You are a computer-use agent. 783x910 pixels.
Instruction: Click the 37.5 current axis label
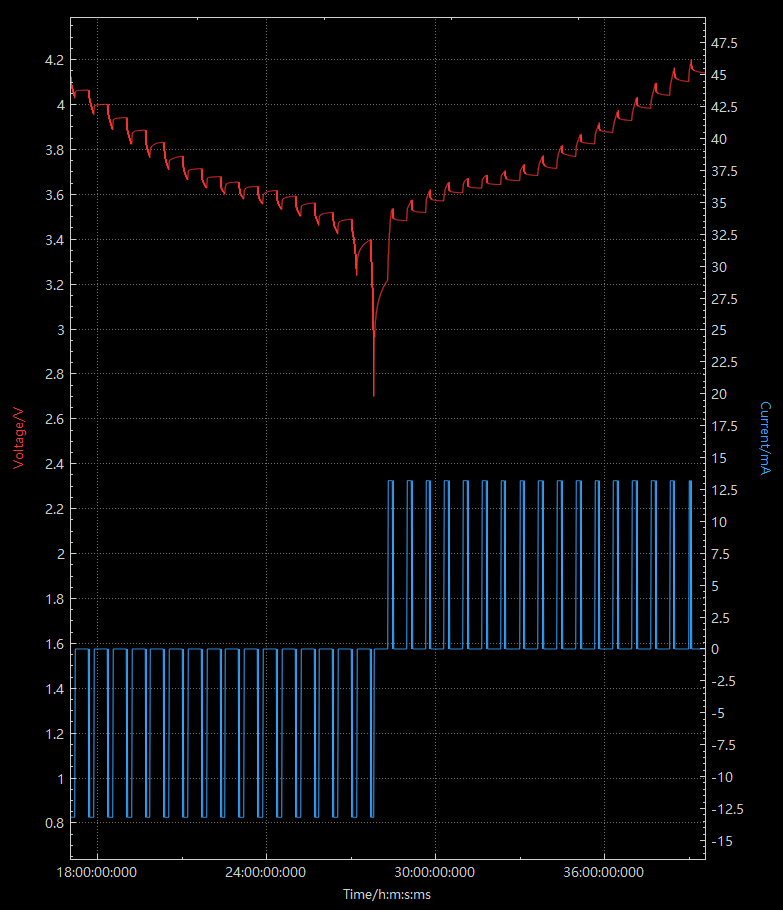(x=724, y=171)
